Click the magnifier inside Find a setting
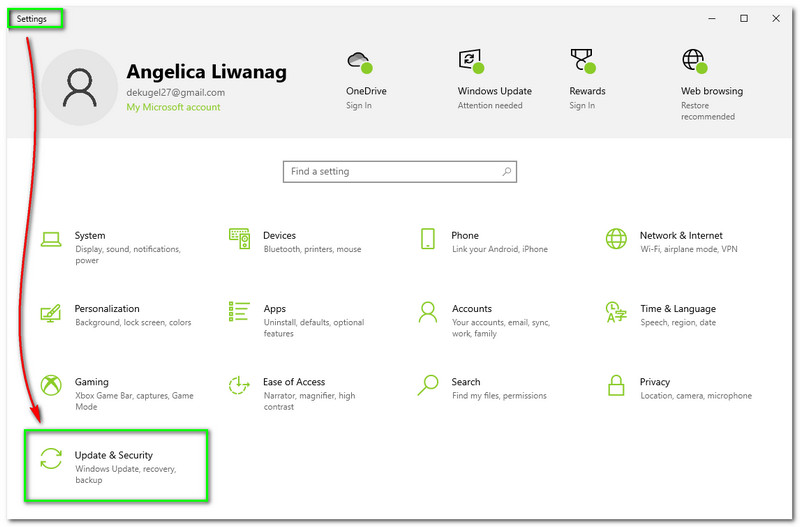This screenshot has width=800, height=527. (x=506, y=171)
